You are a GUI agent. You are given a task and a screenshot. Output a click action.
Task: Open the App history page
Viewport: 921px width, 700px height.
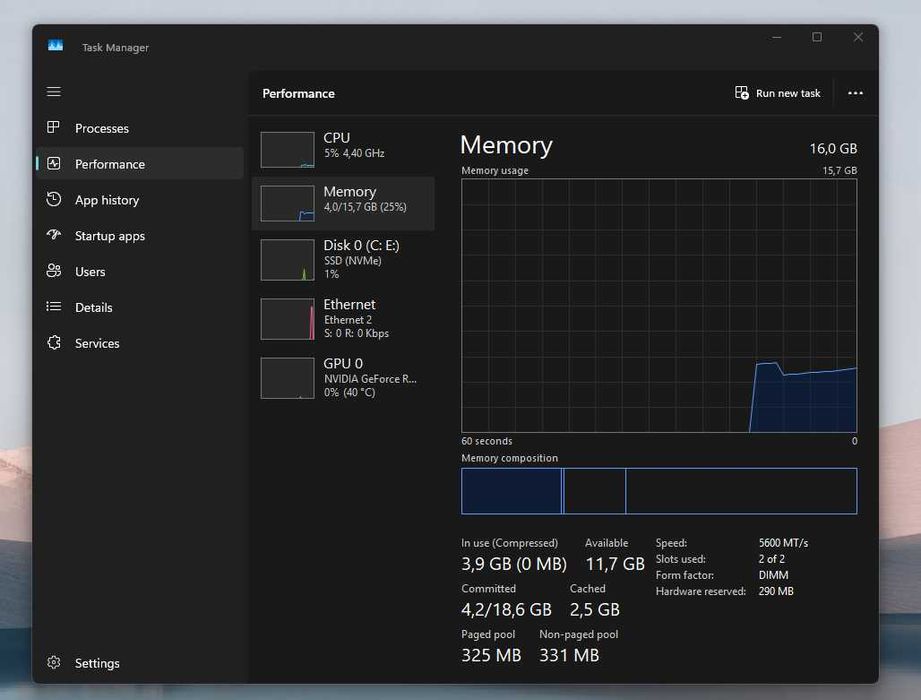(107, 200)
